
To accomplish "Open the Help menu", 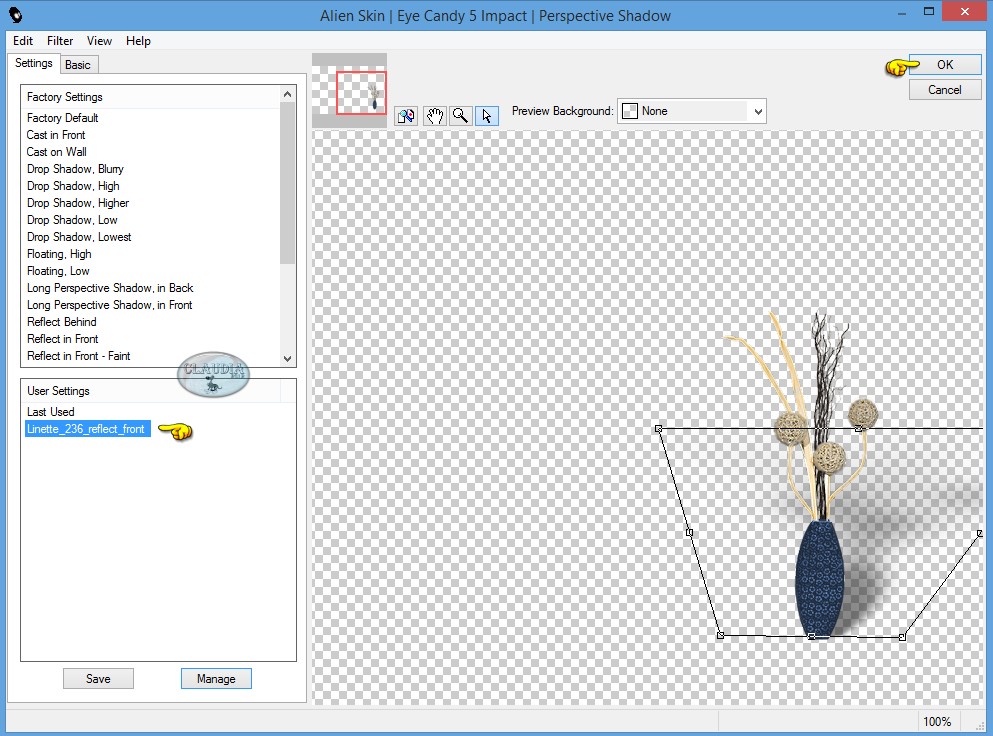I will pos(138,41).
